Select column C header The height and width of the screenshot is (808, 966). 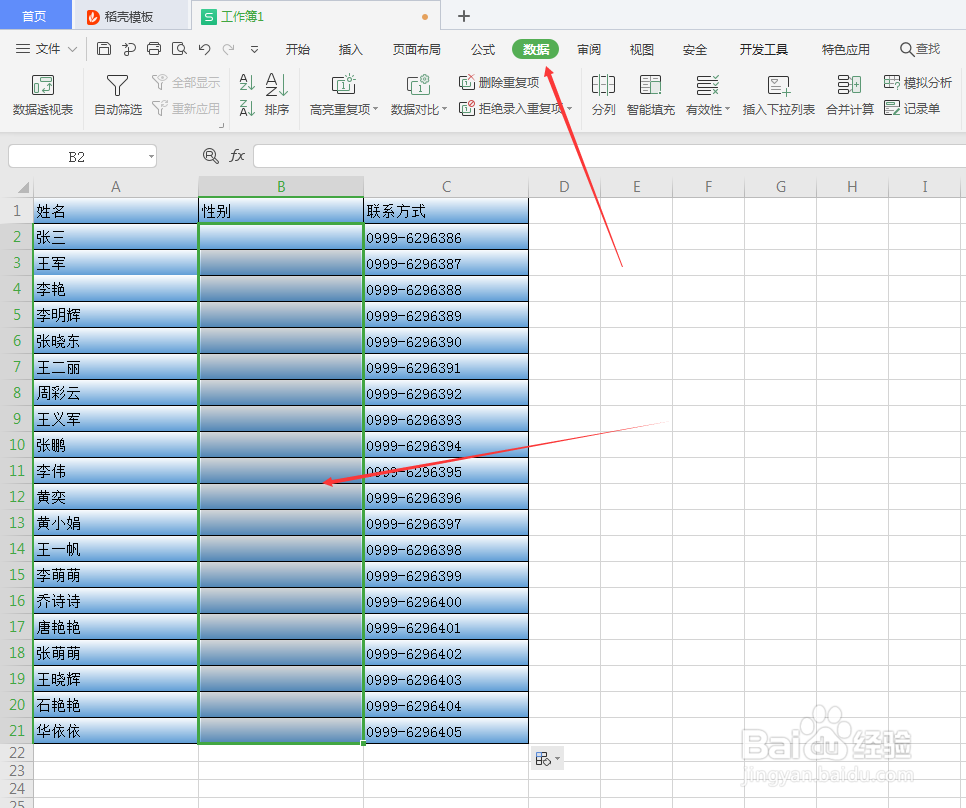click(446, 187)
